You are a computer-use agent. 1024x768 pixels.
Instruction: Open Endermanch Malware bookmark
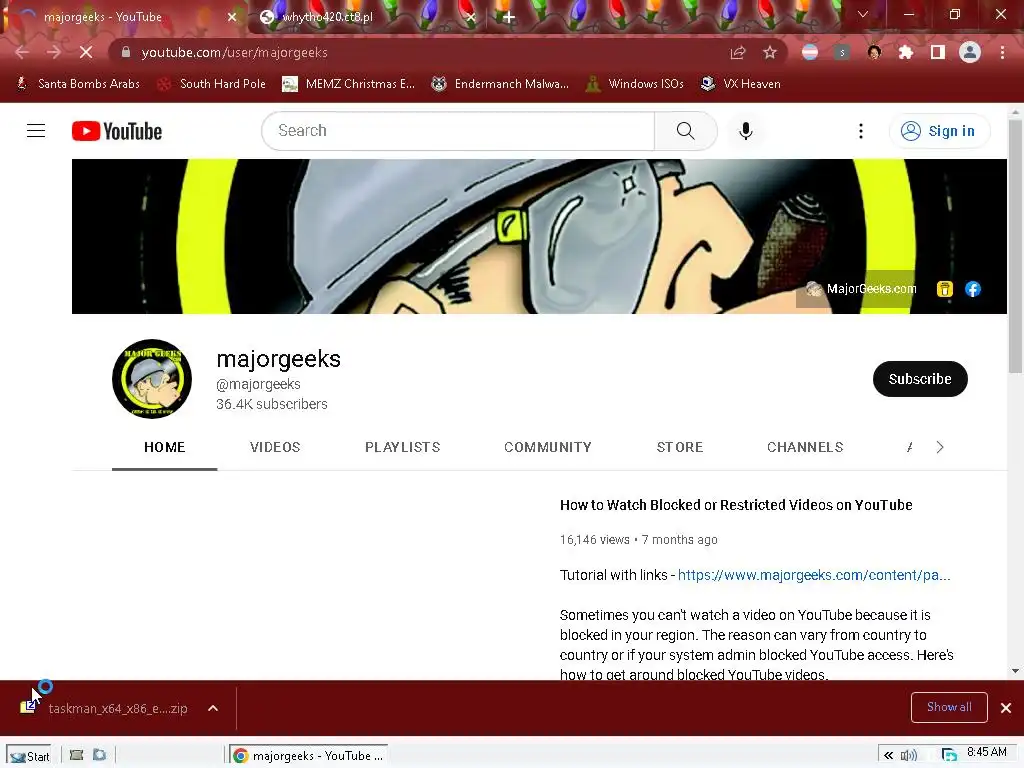pyautogui.click(x=500, y=84)
